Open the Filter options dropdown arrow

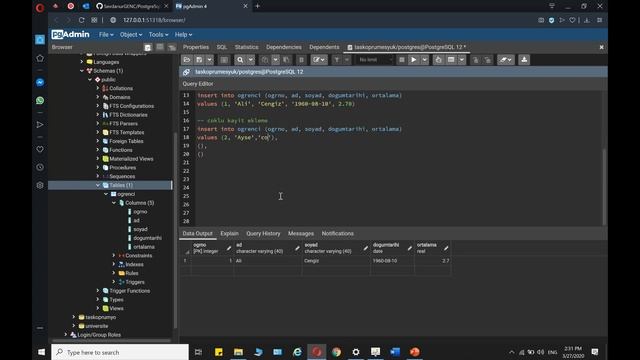(347, 60)
